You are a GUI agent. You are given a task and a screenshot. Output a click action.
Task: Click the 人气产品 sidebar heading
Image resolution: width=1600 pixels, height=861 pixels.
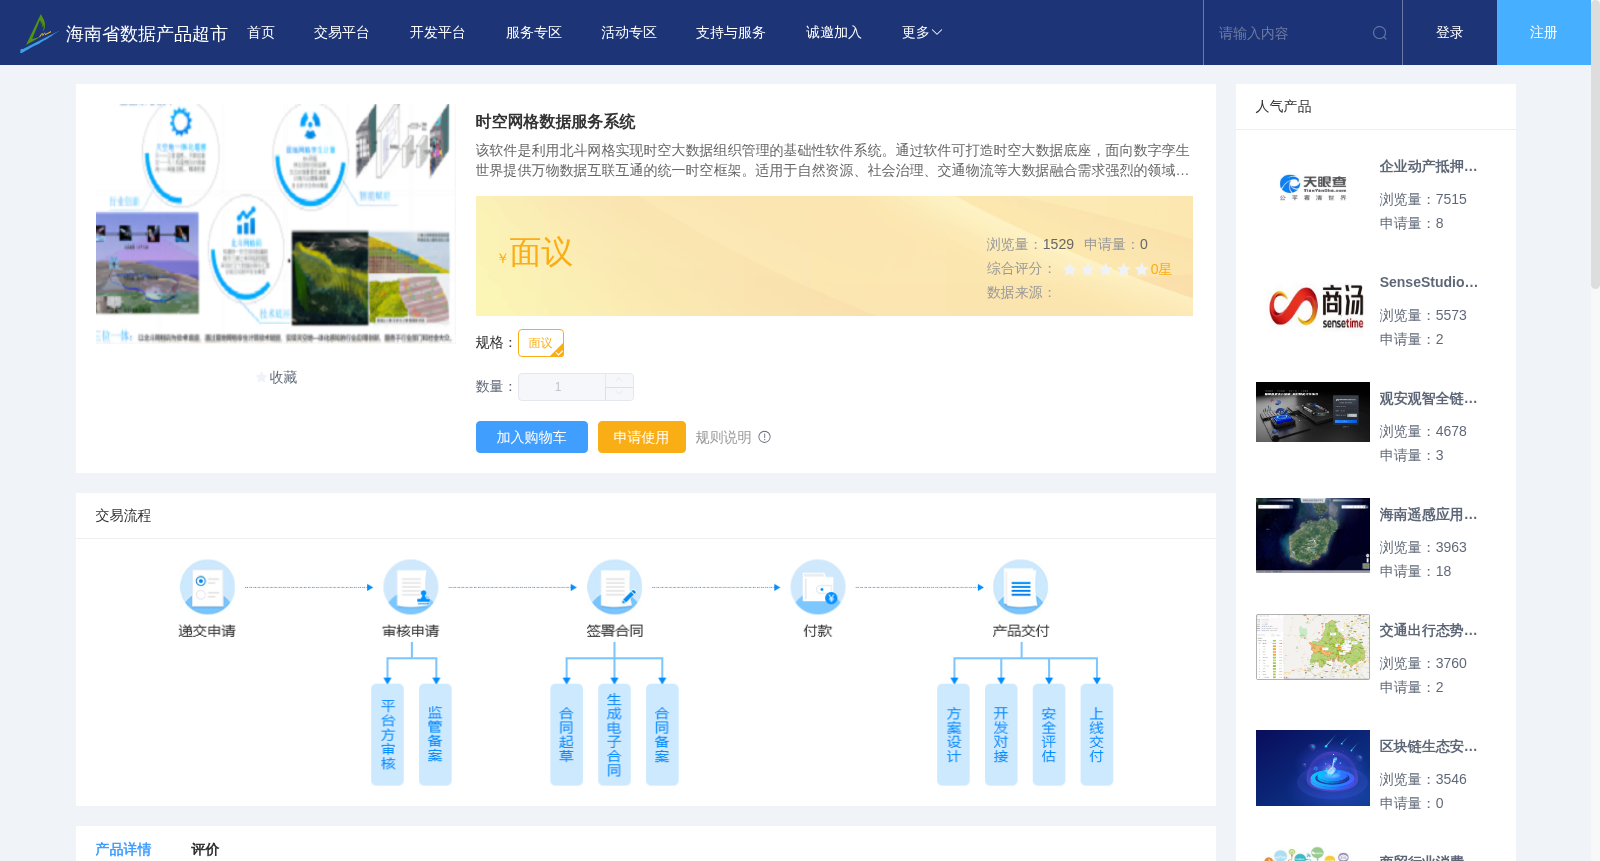(1283, 107)
